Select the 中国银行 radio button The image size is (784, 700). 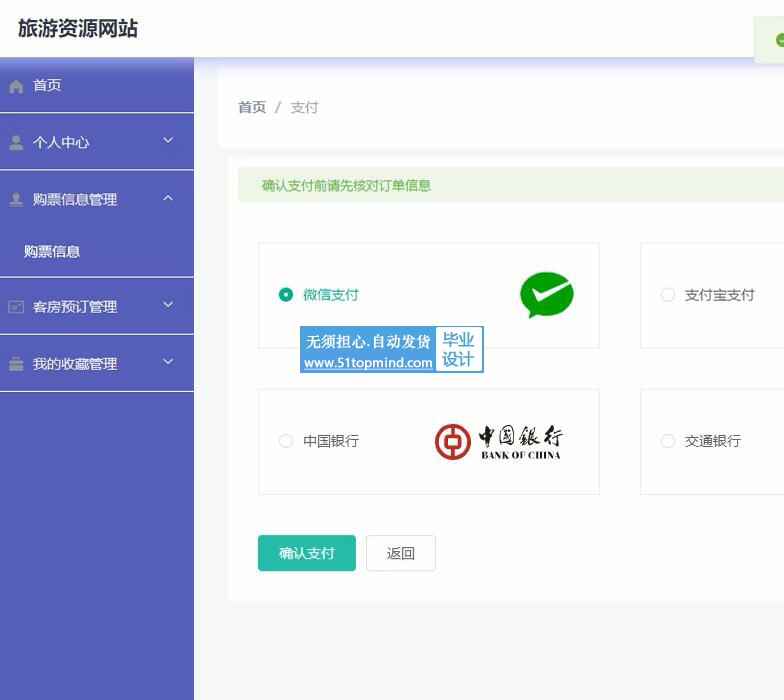click(x=286, y=441)
